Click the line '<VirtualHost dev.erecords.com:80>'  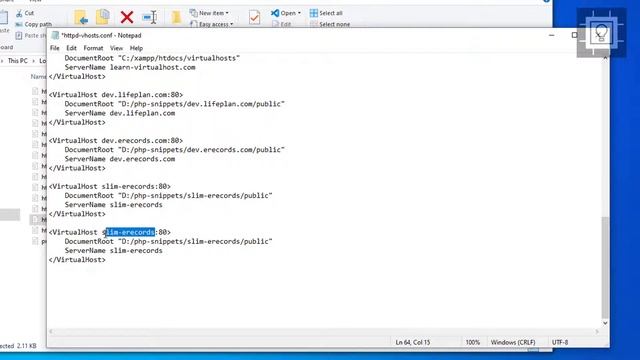pyautogui.click(x=116, y=140)
